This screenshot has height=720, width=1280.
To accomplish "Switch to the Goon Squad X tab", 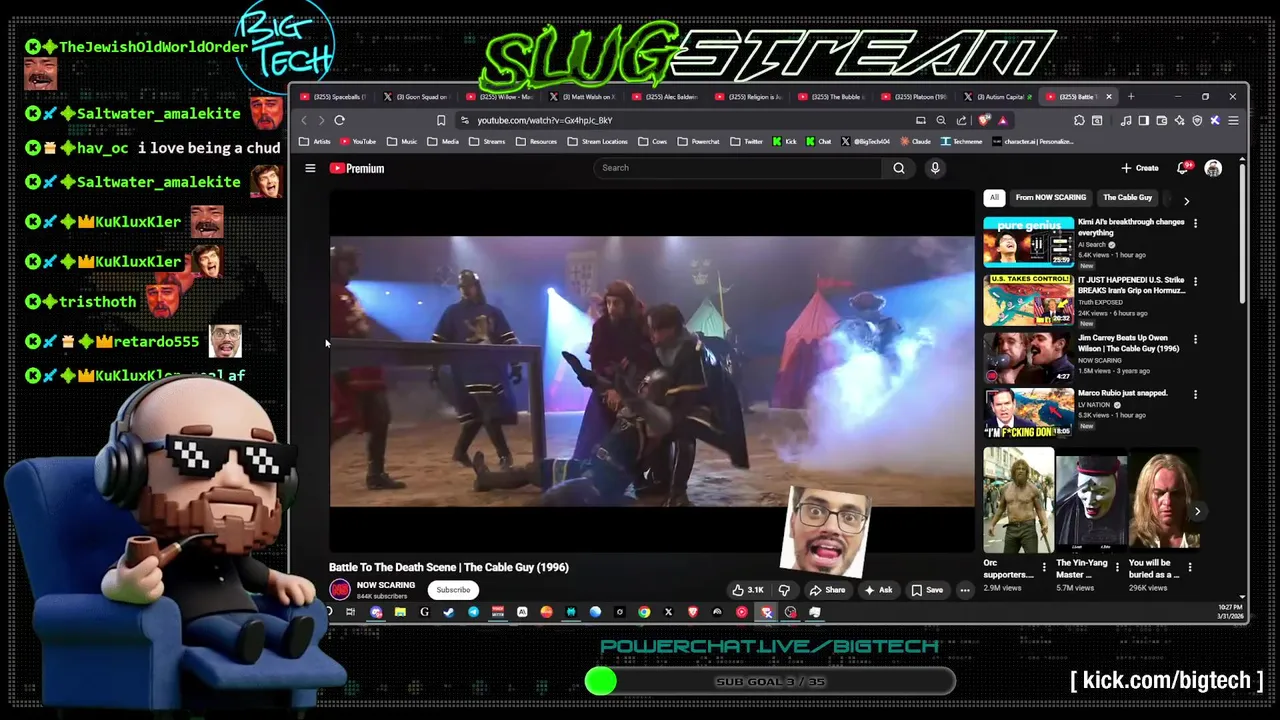I will 419,97.
